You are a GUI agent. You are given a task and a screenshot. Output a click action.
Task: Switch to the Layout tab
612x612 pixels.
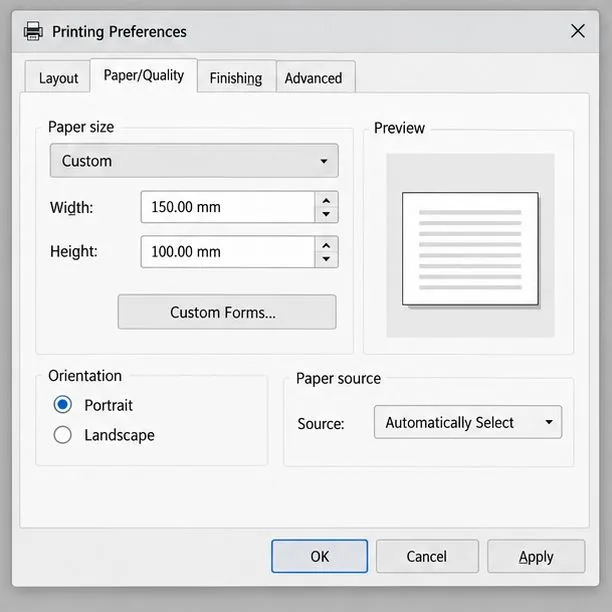(58, 77)
